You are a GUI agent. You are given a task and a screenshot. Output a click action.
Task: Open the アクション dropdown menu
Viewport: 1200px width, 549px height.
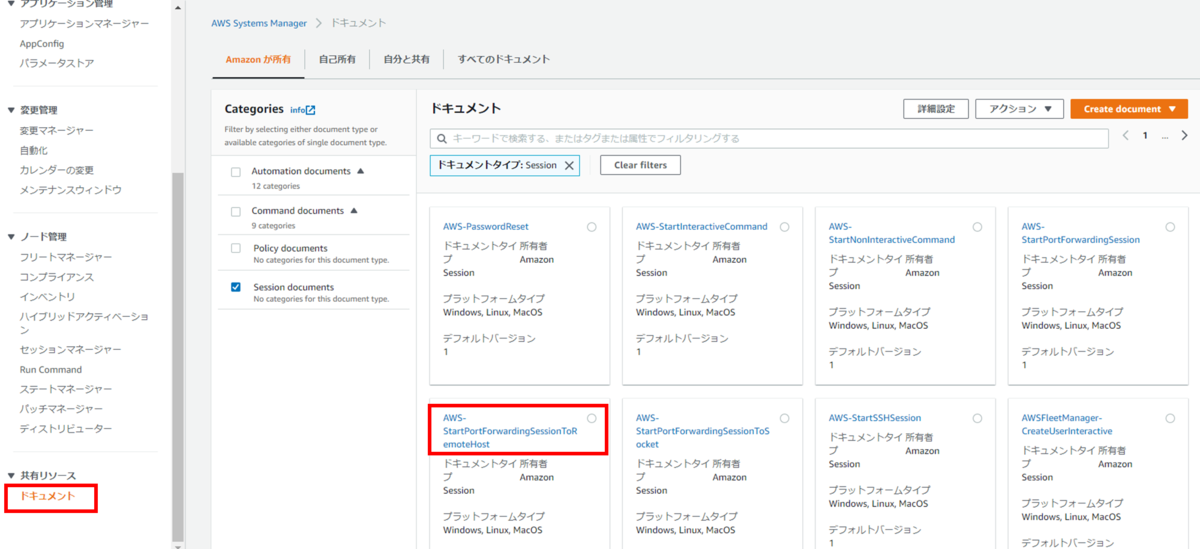point(1019,109)
